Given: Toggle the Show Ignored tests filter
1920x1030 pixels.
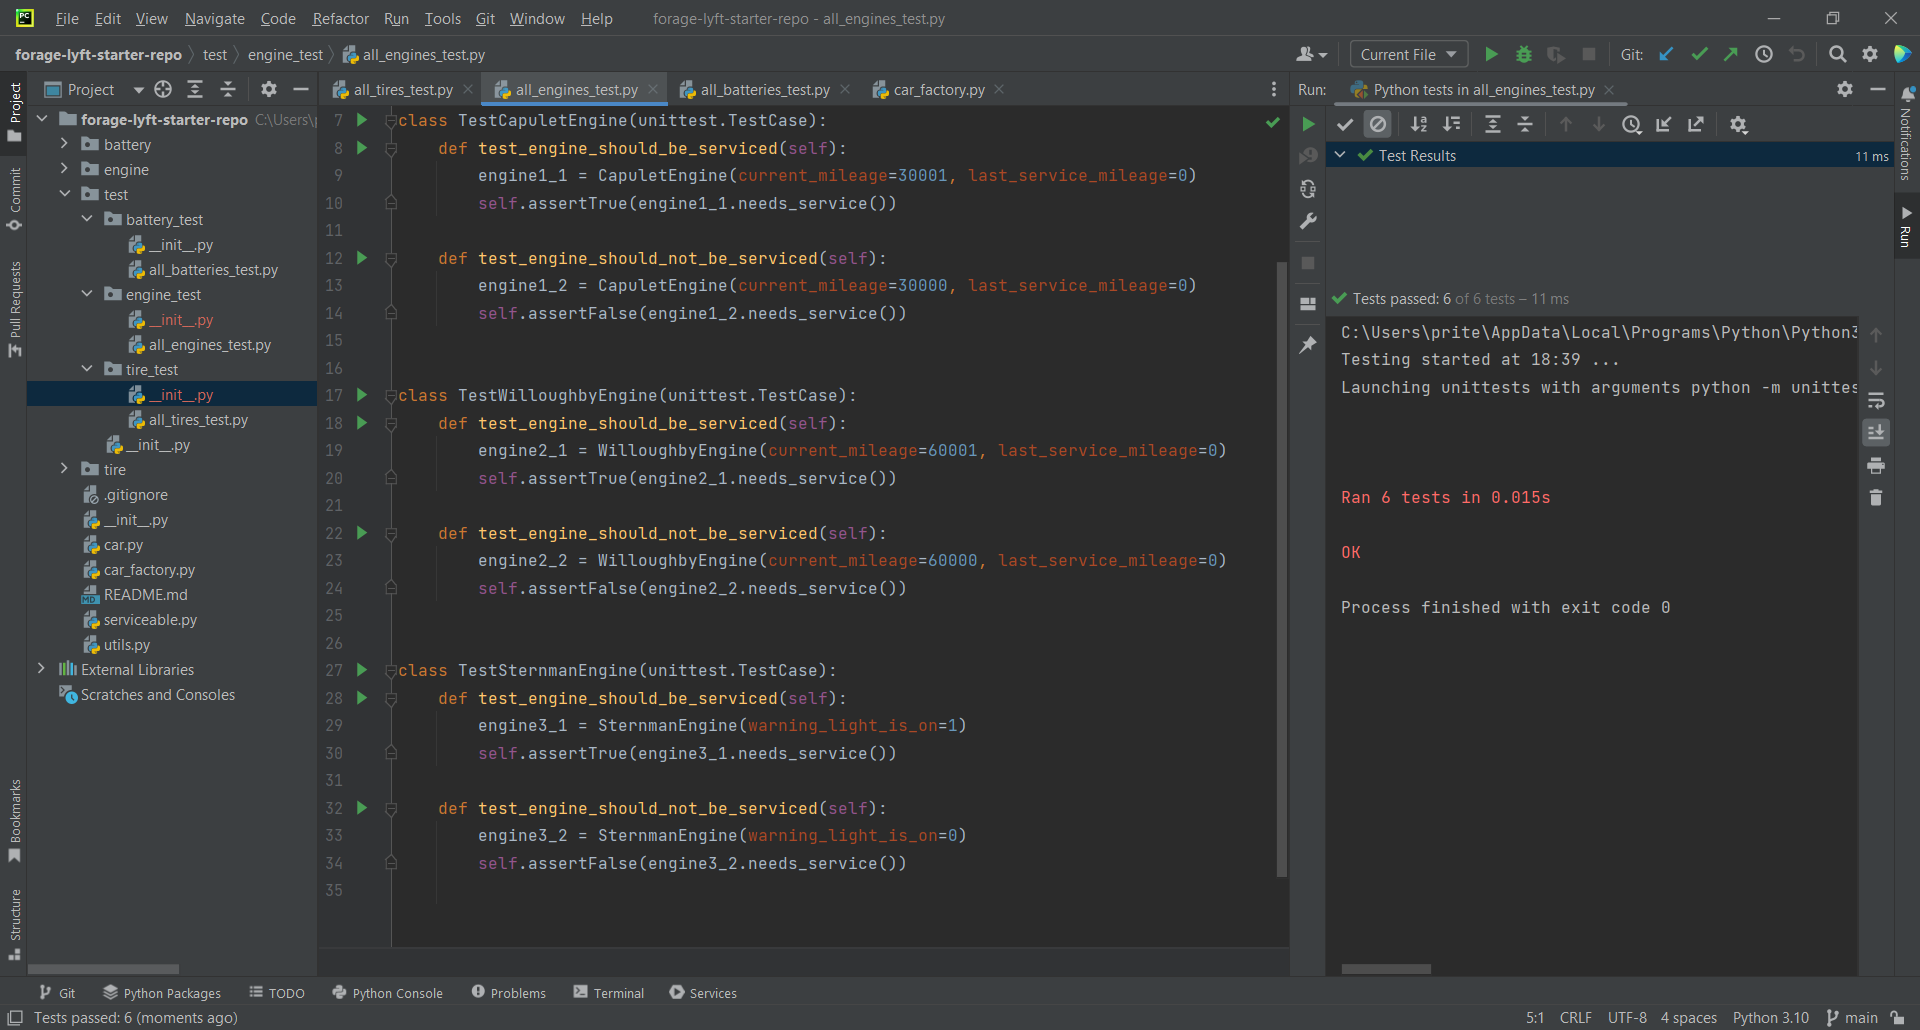Looking at the screenshot, I should coord(1378,124).
